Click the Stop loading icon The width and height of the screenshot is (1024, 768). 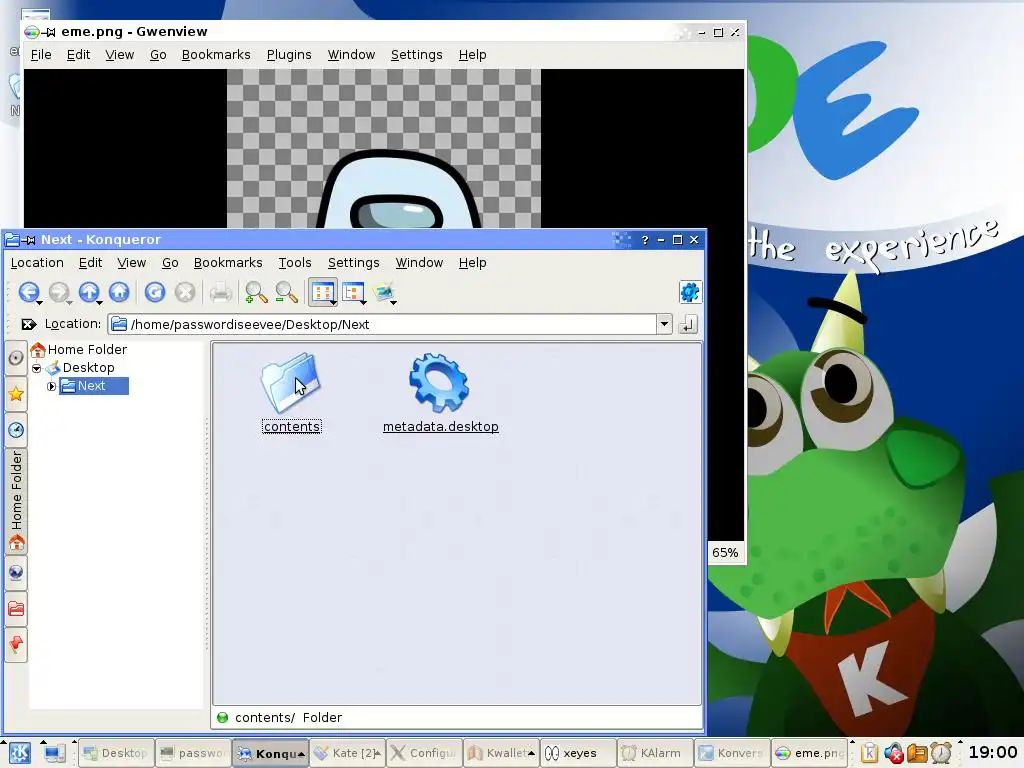click(x=185, y=292)
